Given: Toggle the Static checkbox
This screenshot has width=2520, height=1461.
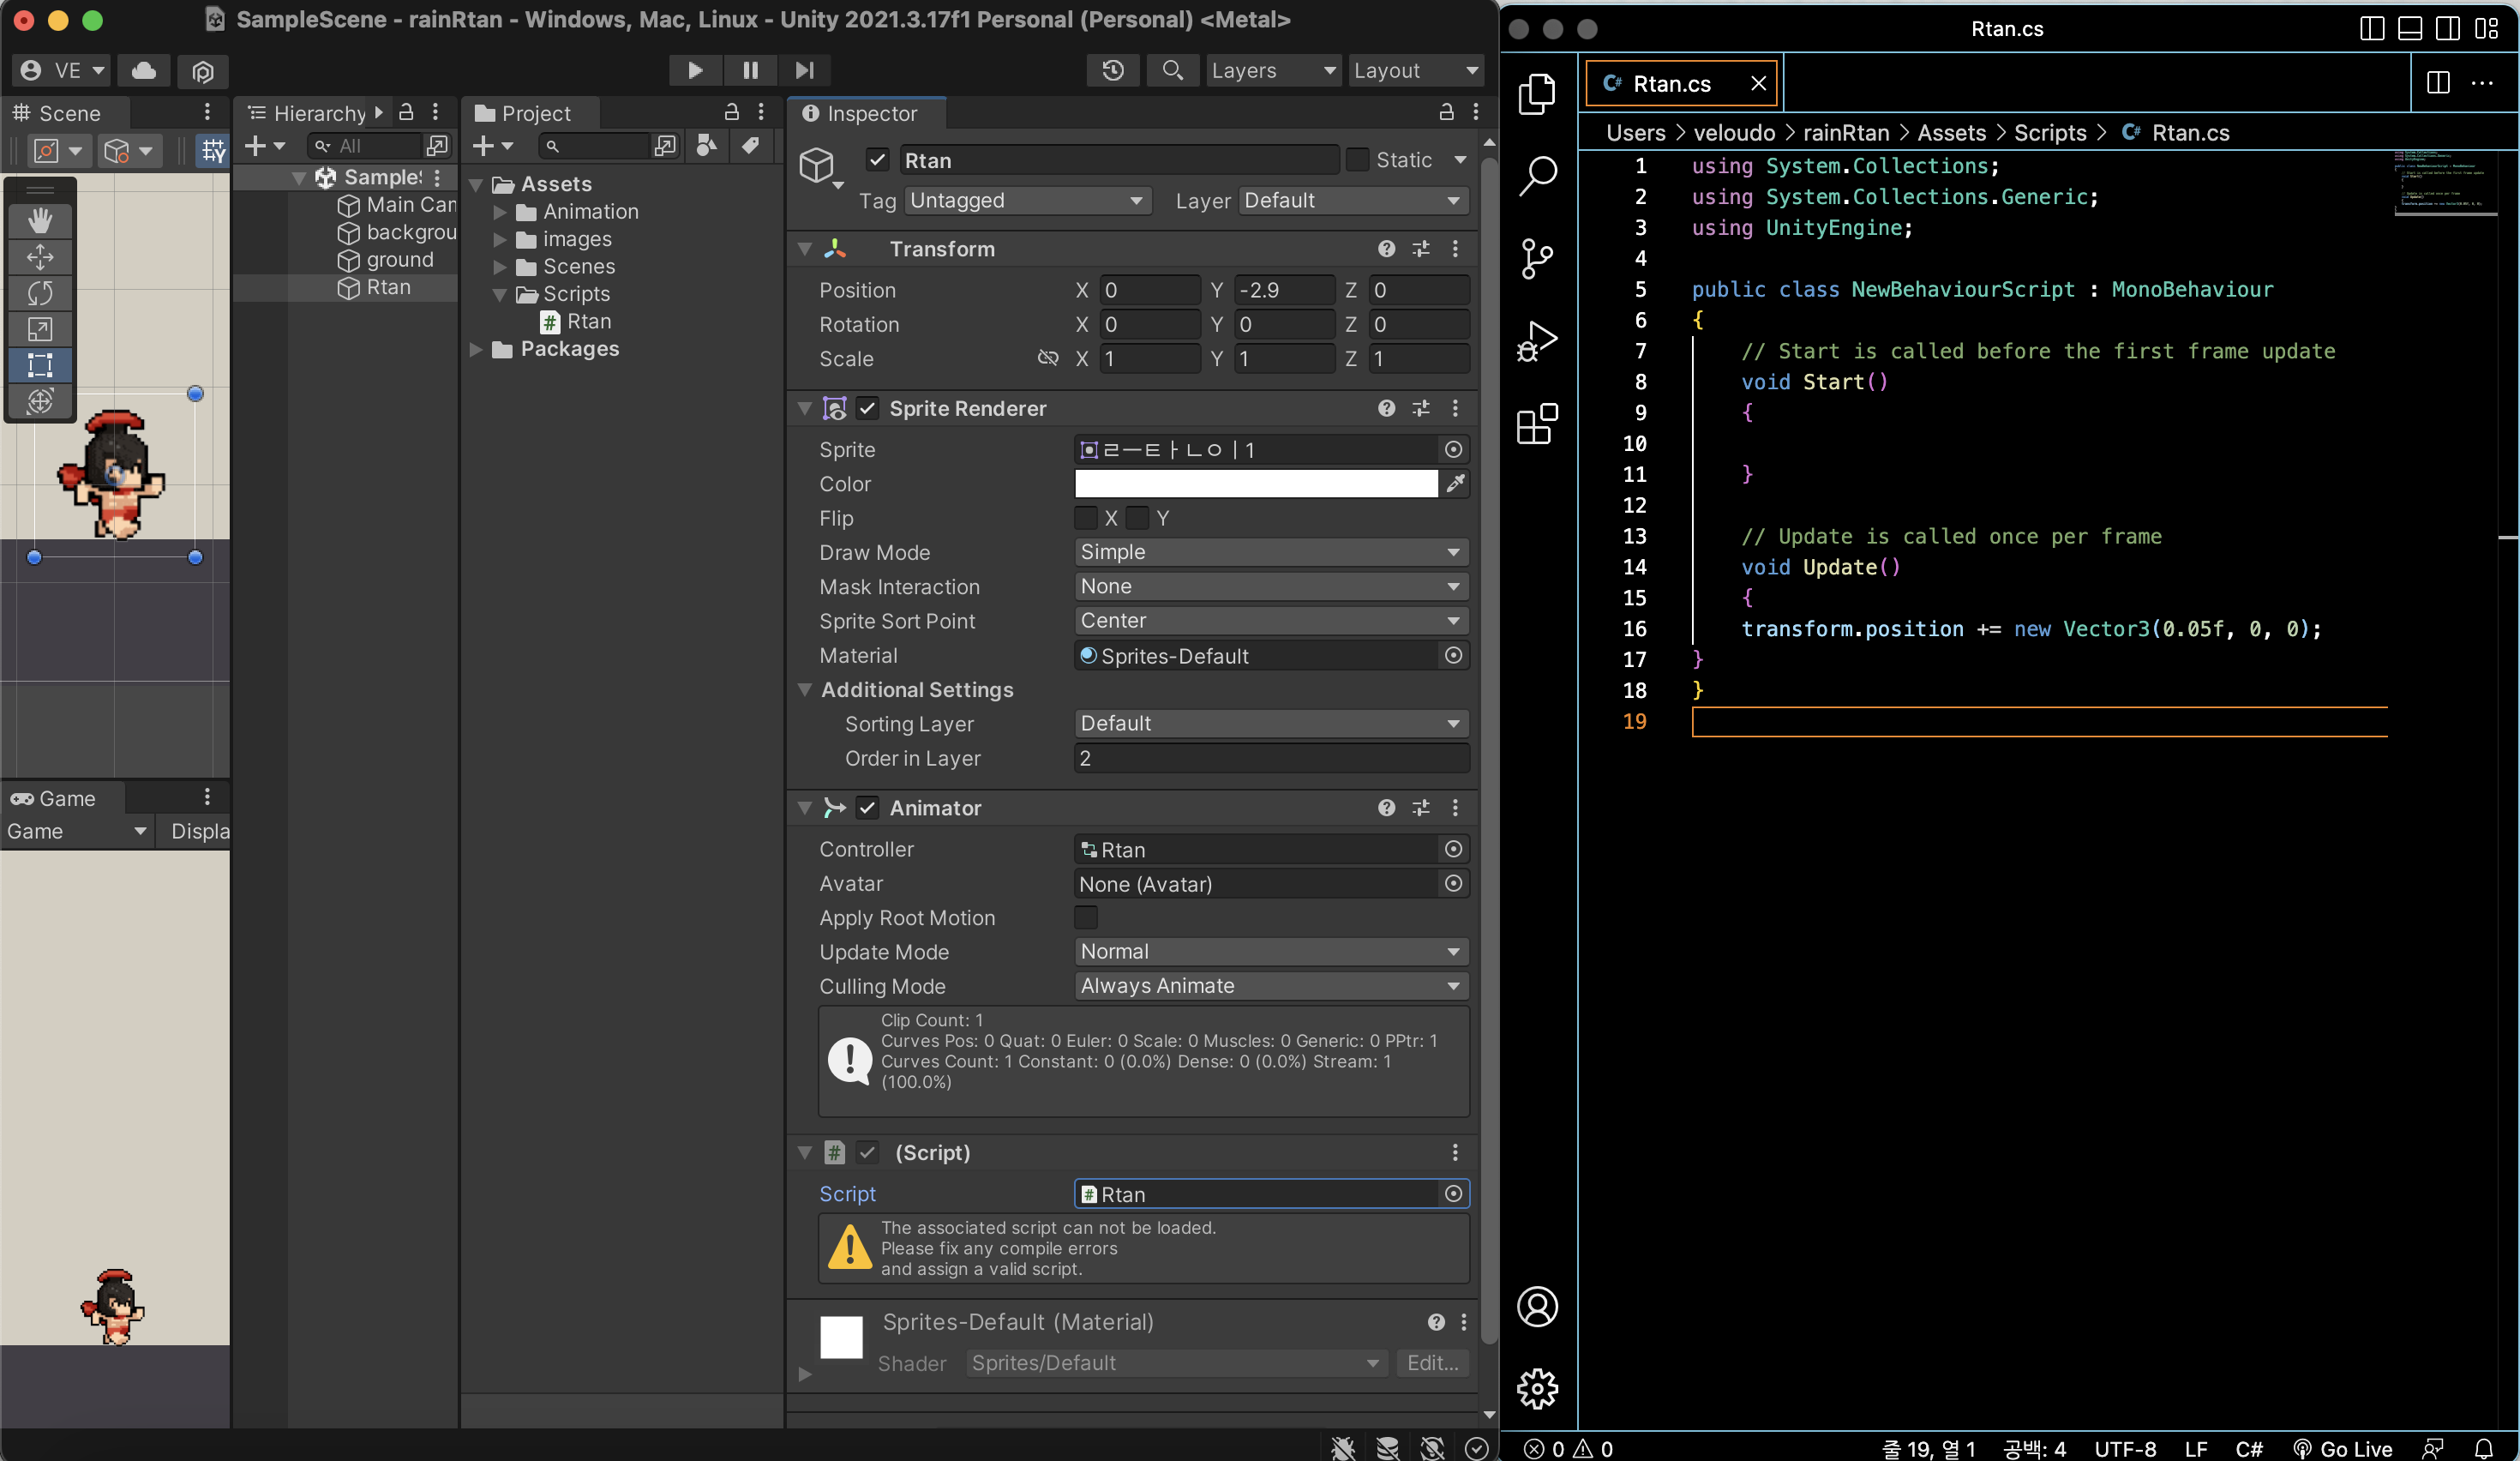Looking at the screenshot, I should click(x=1357, y=160).
